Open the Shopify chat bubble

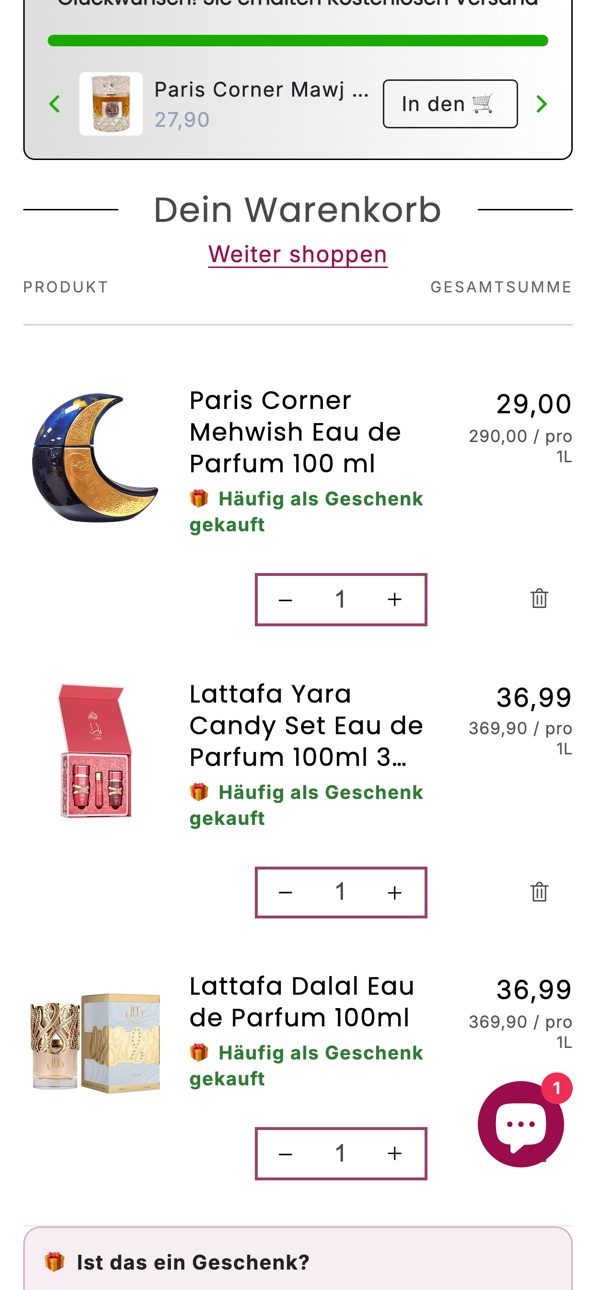521,1124
